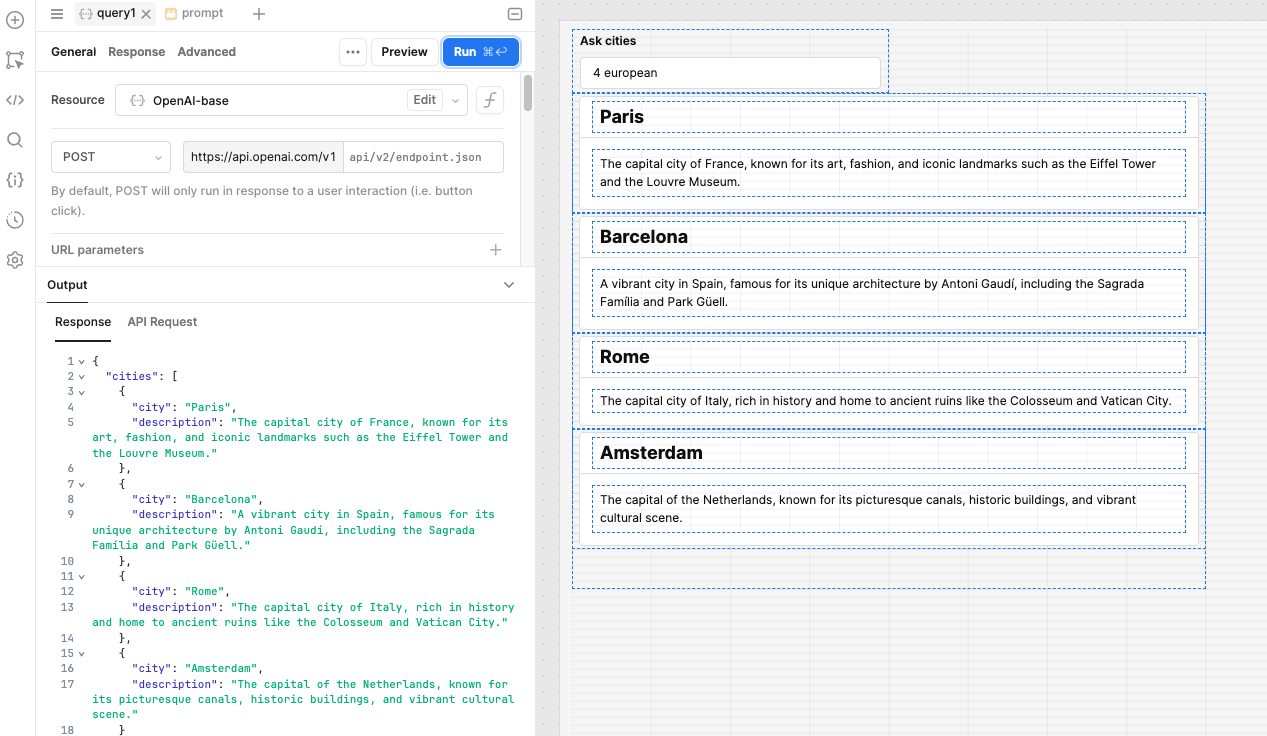The image size is (1267, 736).
Task: Open the history clock icon in sidebar
Action: (15, 220)
